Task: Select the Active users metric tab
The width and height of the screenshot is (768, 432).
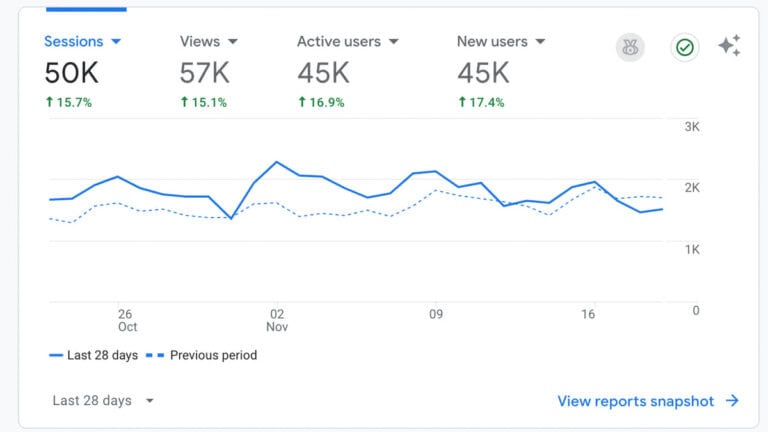Action: tap(339, 42)
